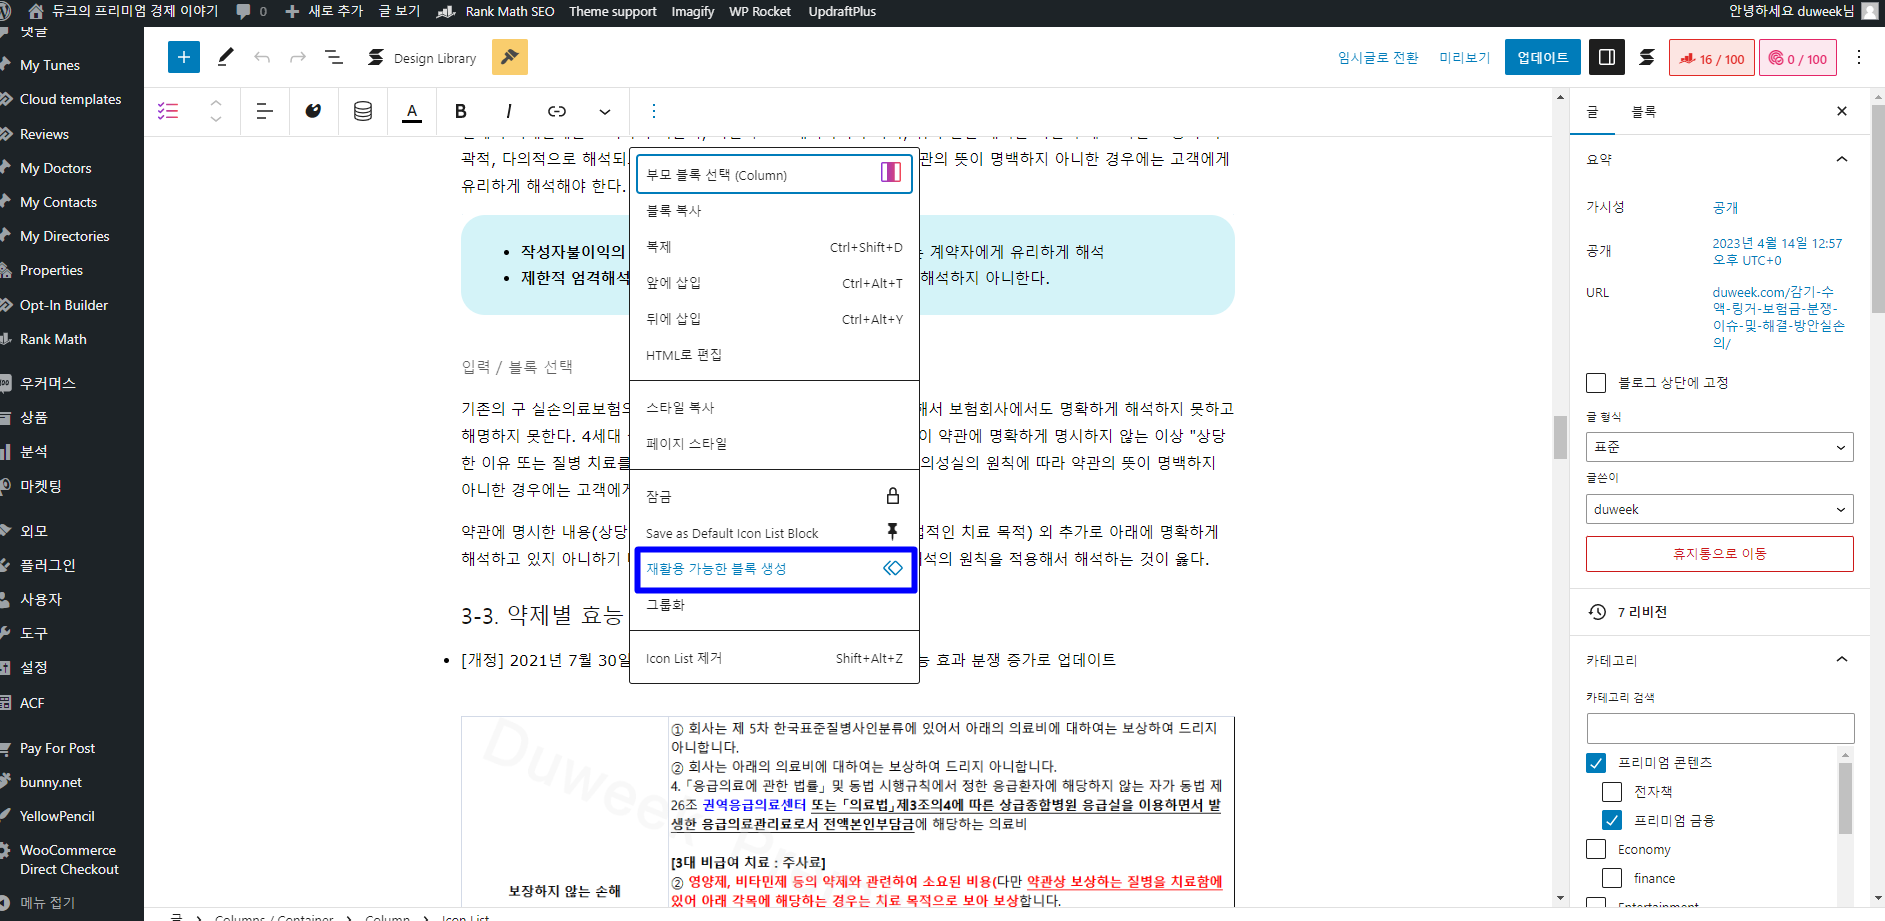
Task: Click the 휴지통으로 이동 button
Action: pyautogui.click(x=1720, y=554)
